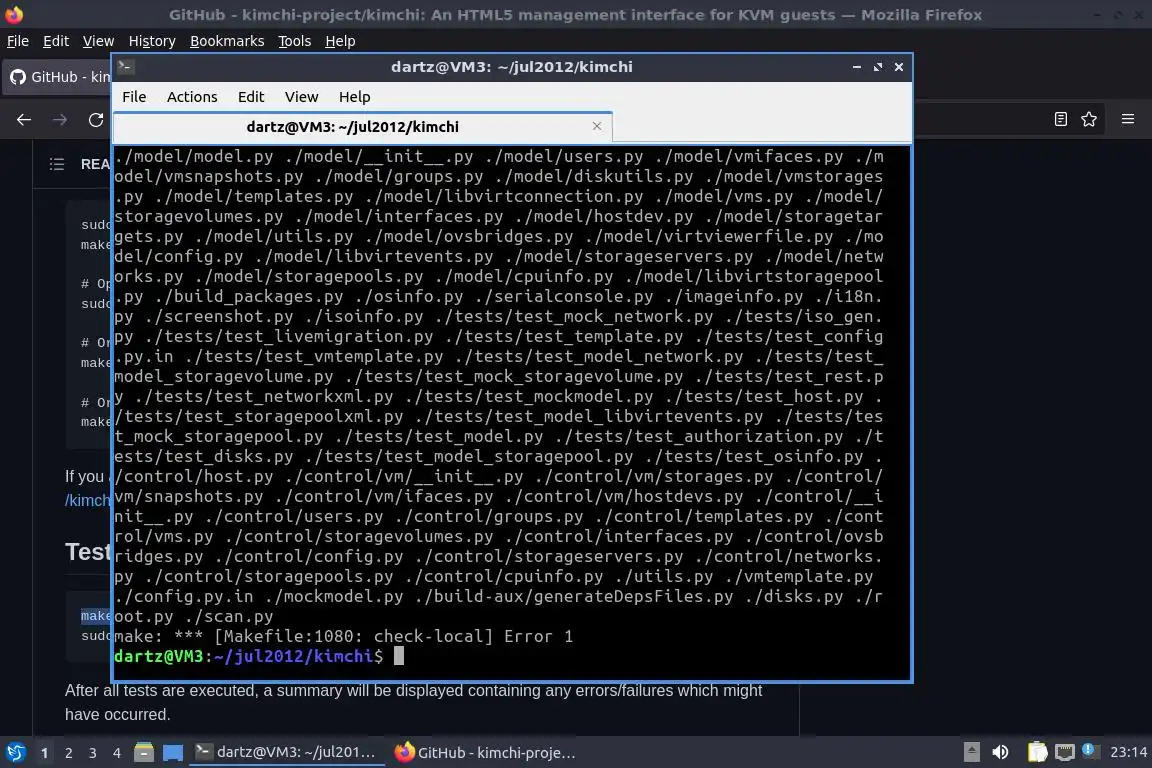Open the terminal File menu
Image resolution: width=1152 pixels, height=768 pixels.
134,97
